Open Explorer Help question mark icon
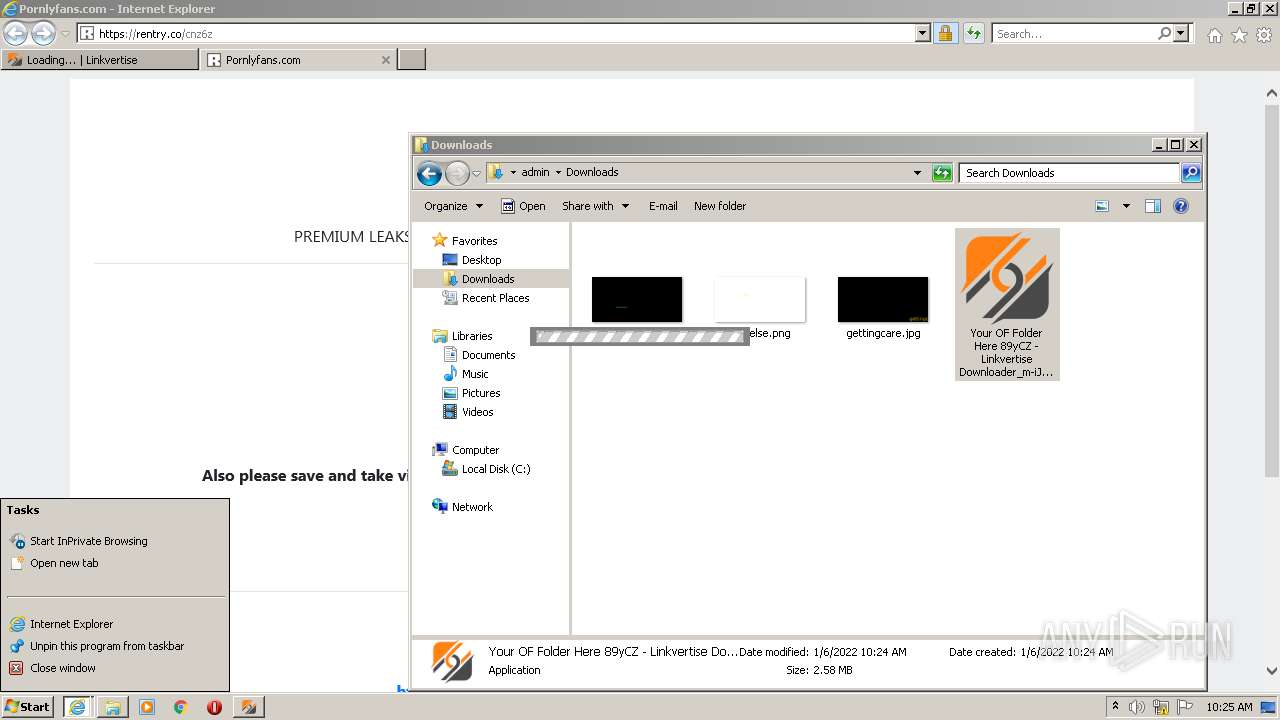1280x720 pixels. 1181,206
